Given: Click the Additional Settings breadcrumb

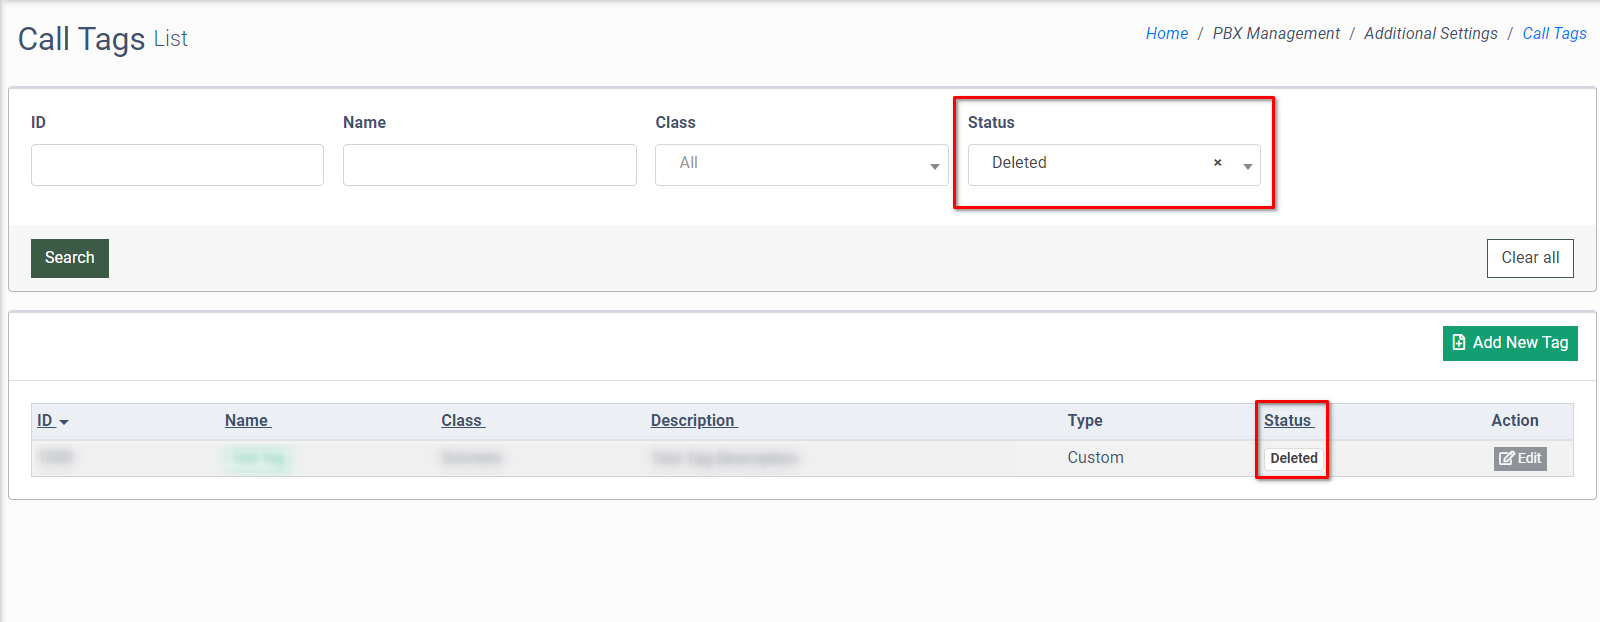Looking at the screenshot, I should (1430, 34).
